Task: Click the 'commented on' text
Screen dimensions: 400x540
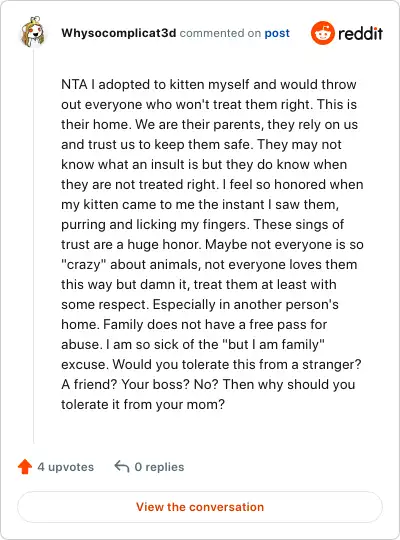Action: (x=220, y=33)
